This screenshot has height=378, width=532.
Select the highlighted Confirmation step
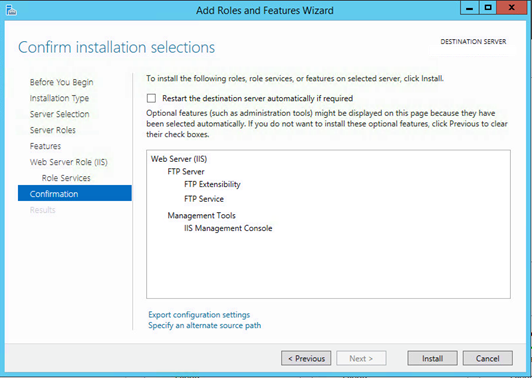75,193
